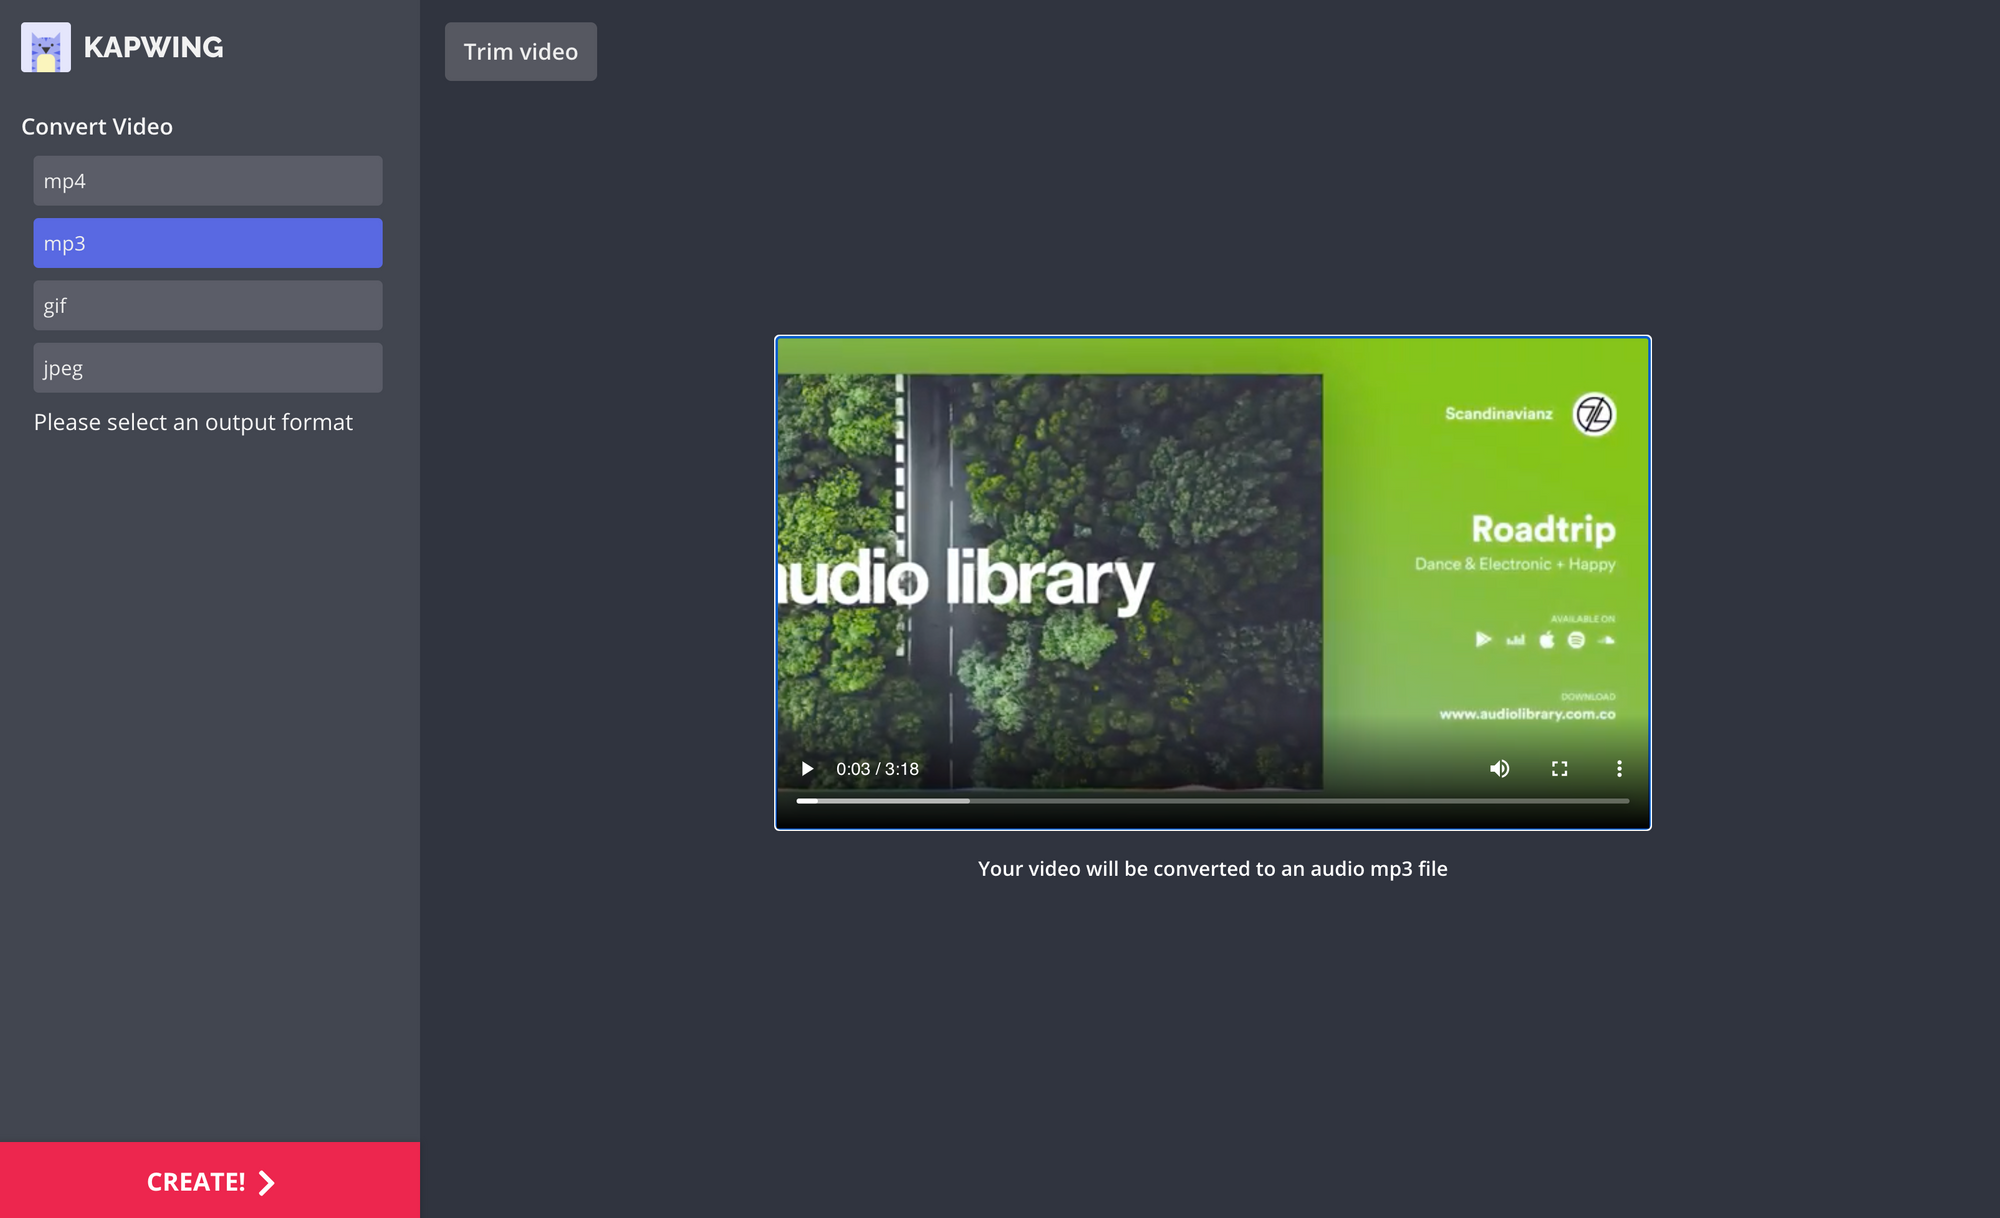Play the video preview
Screen dimensions: 2000x1218
pos(807,769)
